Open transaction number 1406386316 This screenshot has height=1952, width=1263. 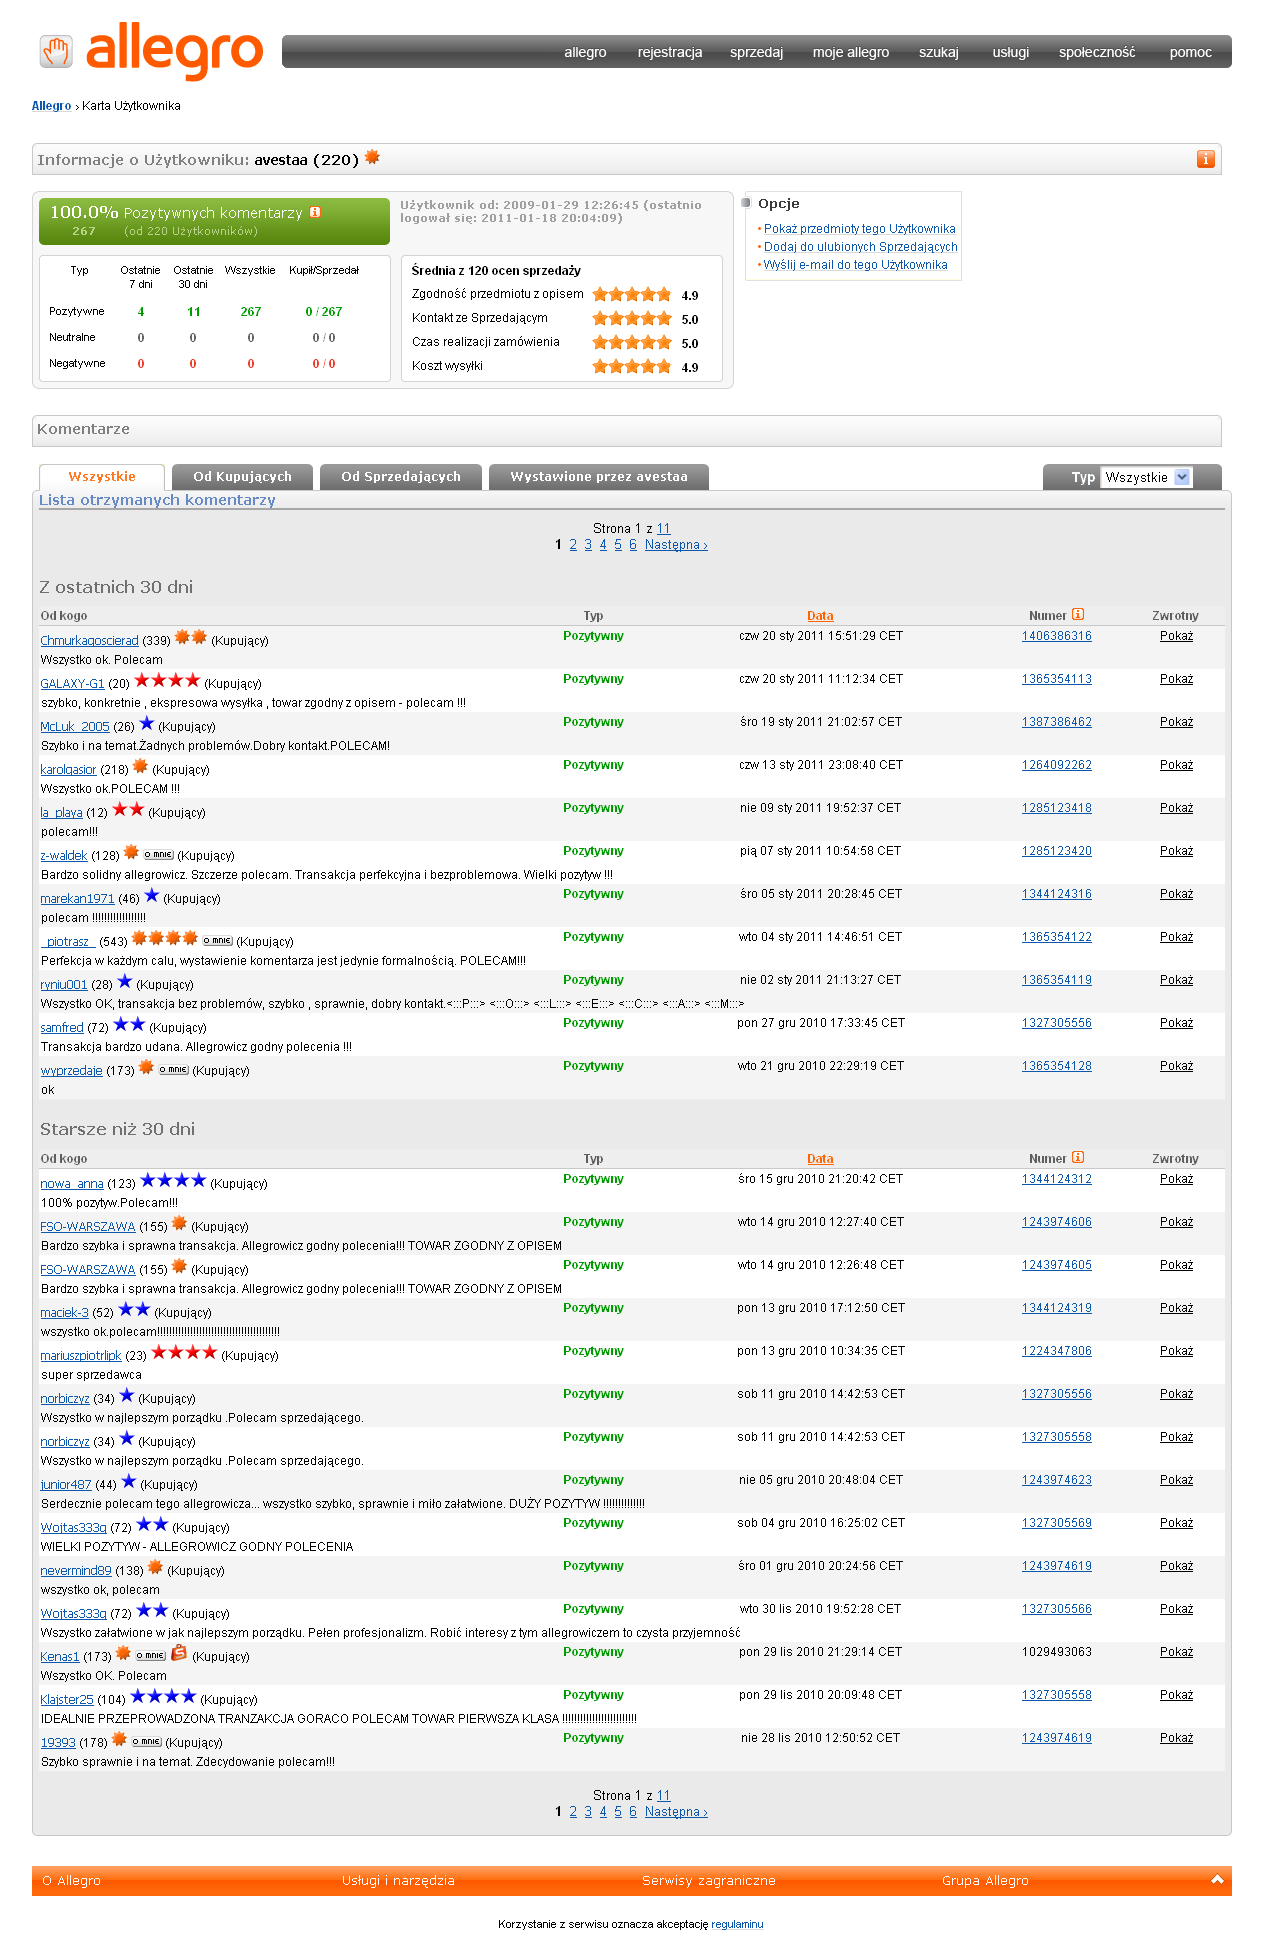pyautogui.click(x=1057, y=636)
